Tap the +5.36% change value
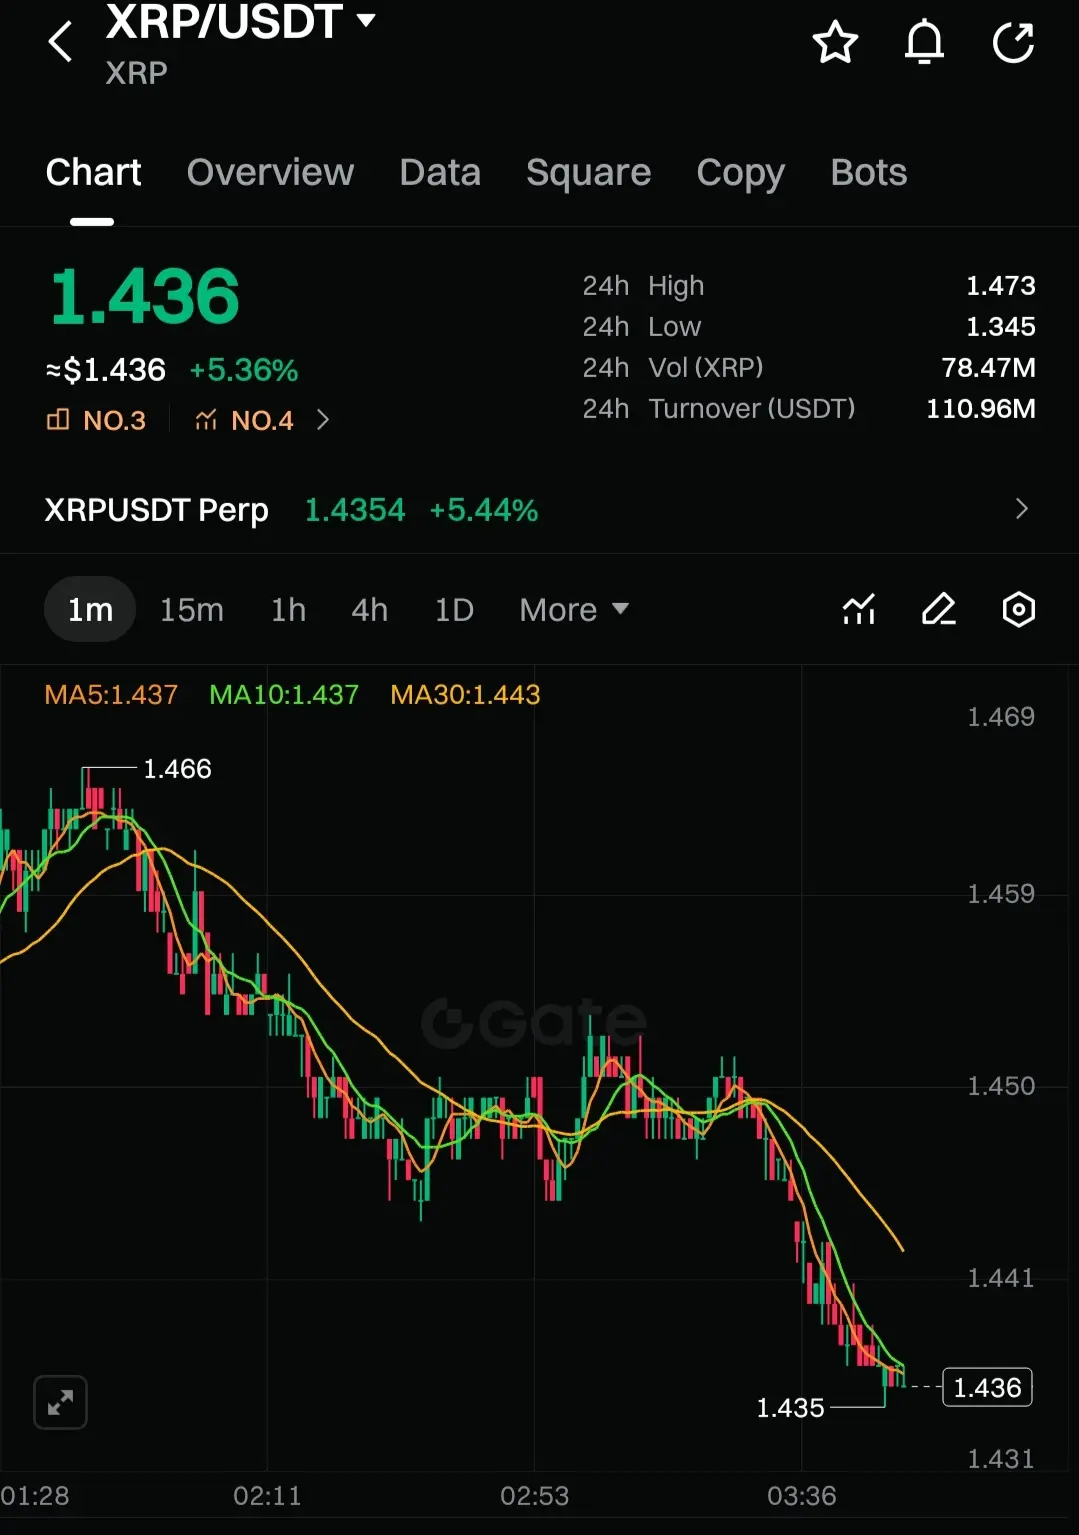 pos(244,370)
